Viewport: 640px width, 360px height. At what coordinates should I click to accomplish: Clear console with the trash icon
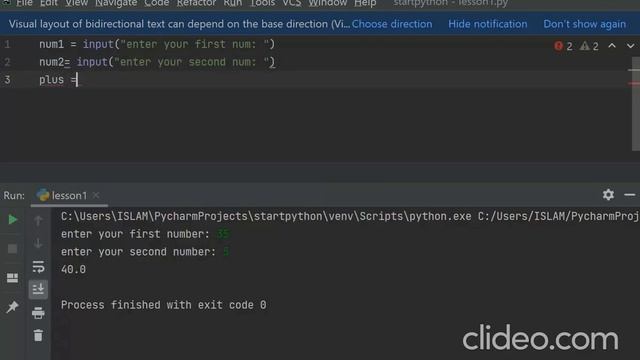(38, 336)
